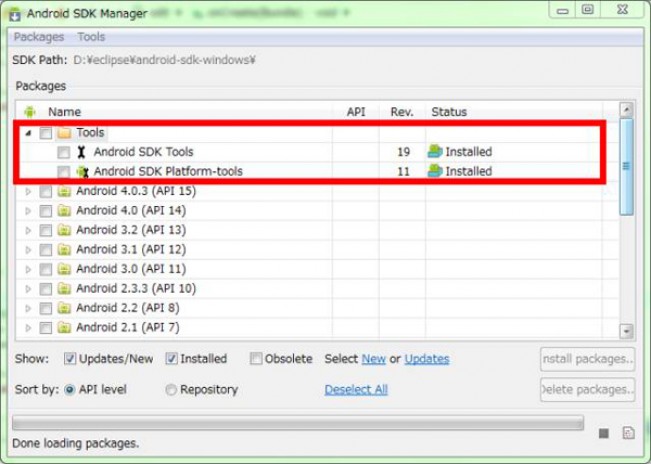Check the Android 2.1 (API 7) checkbox

point(46,328)
